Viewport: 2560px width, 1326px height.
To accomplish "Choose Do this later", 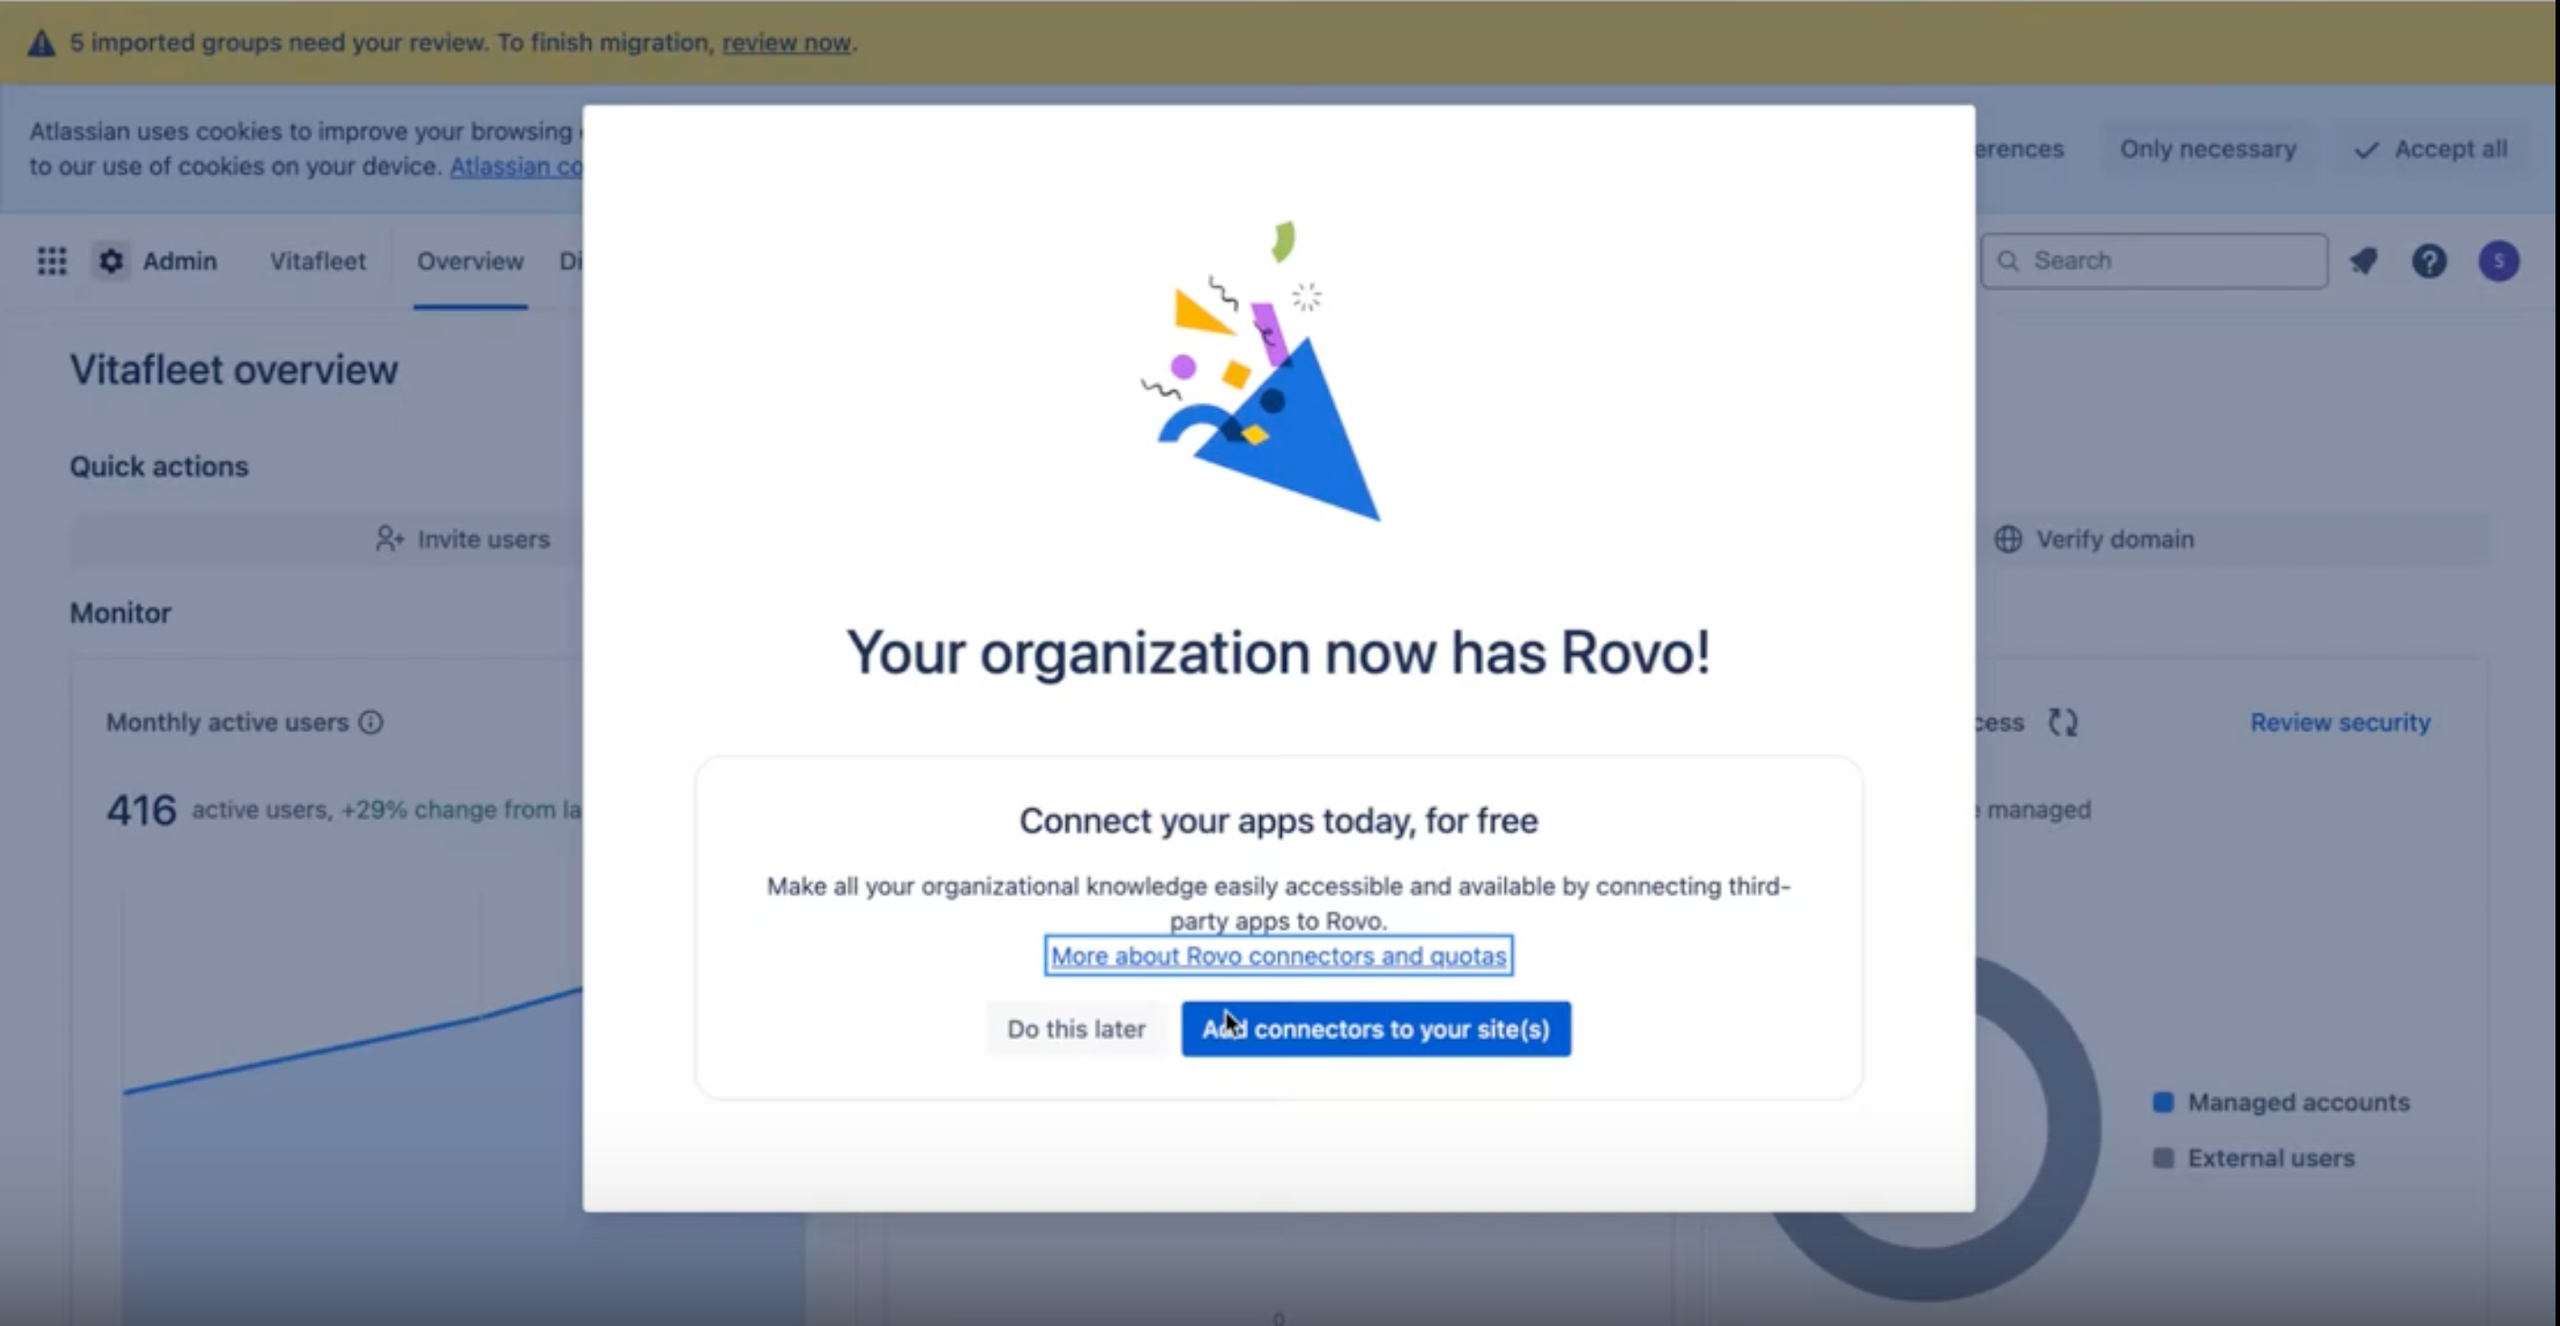I will [1076, 1028].
